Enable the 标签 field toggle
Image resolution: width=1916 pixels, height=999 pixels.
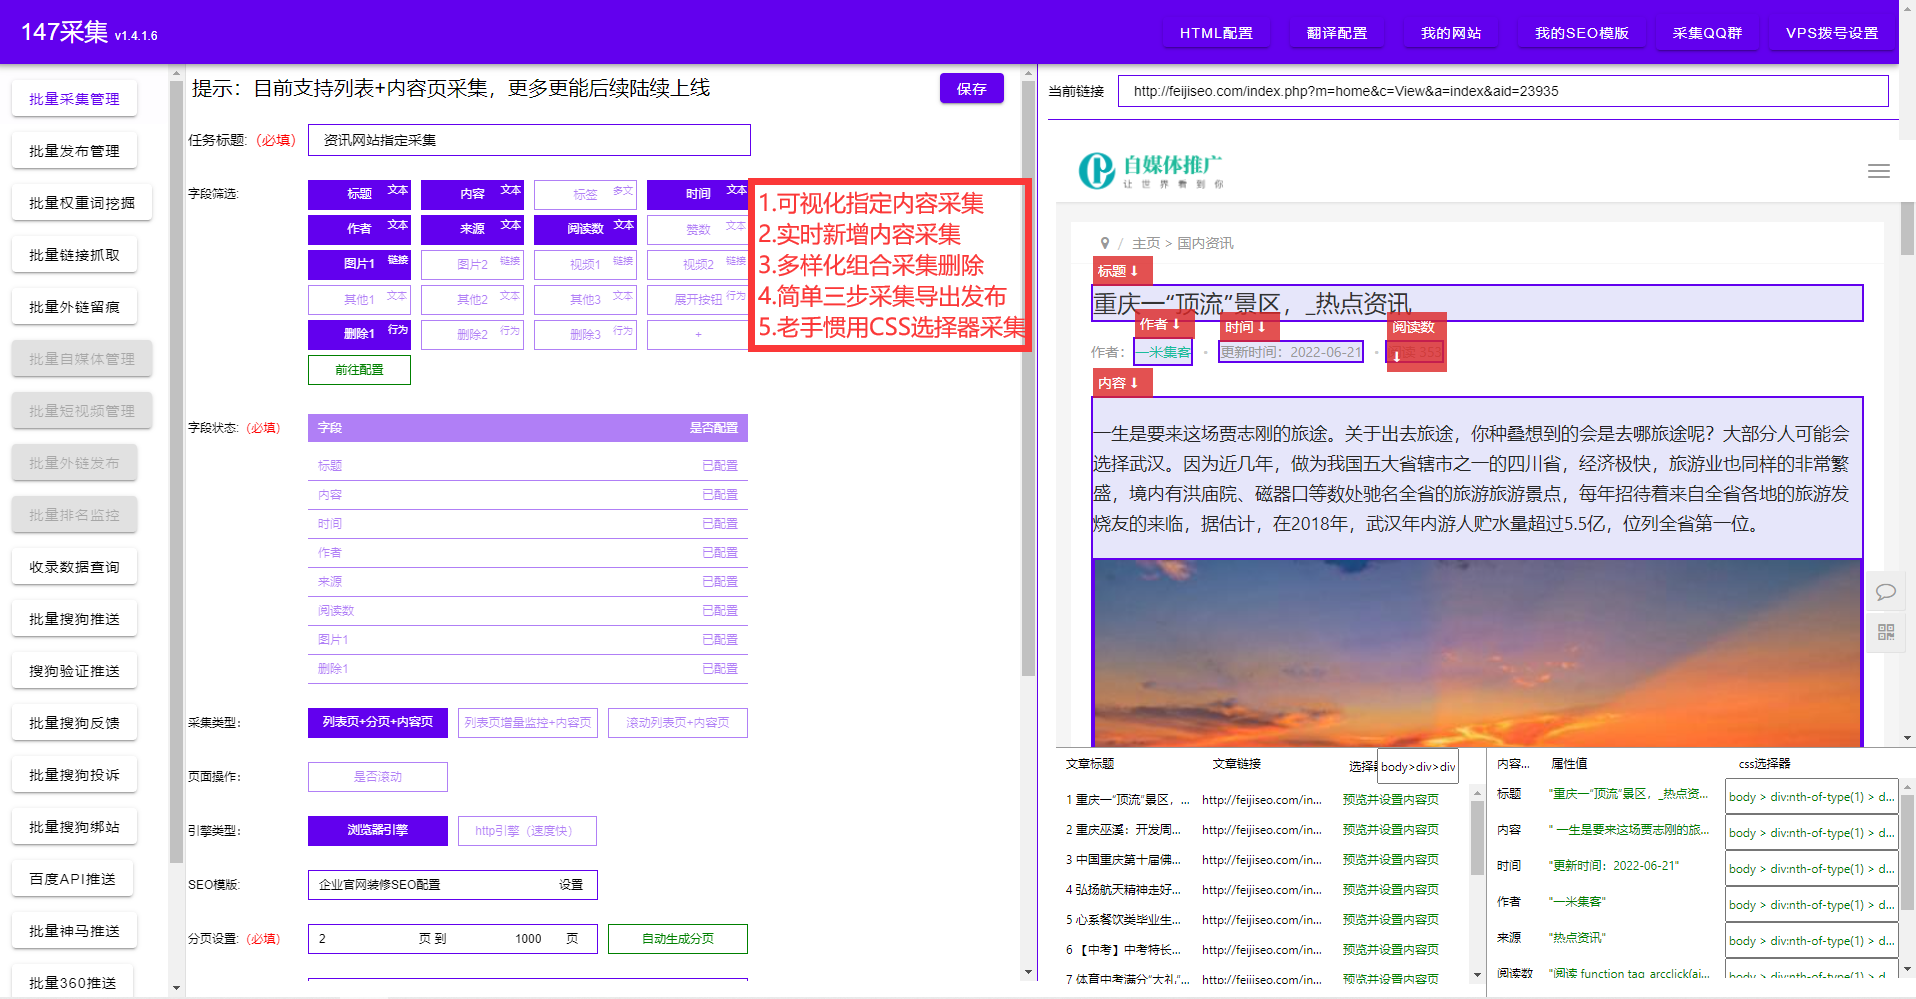(585, 194)
